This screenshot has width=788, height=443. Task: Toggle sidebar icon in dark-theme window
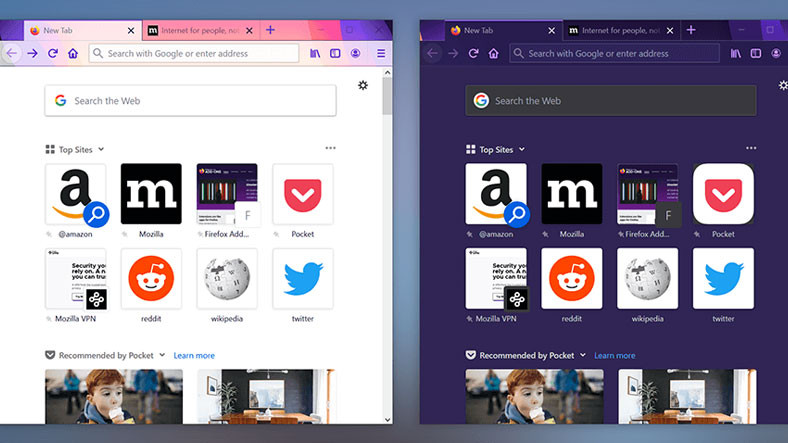point(756,53)
